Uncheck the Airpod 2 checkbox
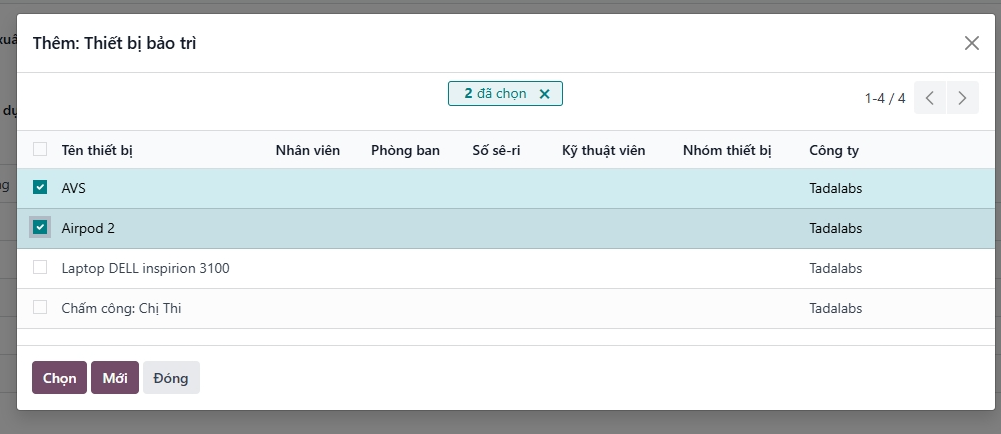1001x434 pixels. pos(40,227)
